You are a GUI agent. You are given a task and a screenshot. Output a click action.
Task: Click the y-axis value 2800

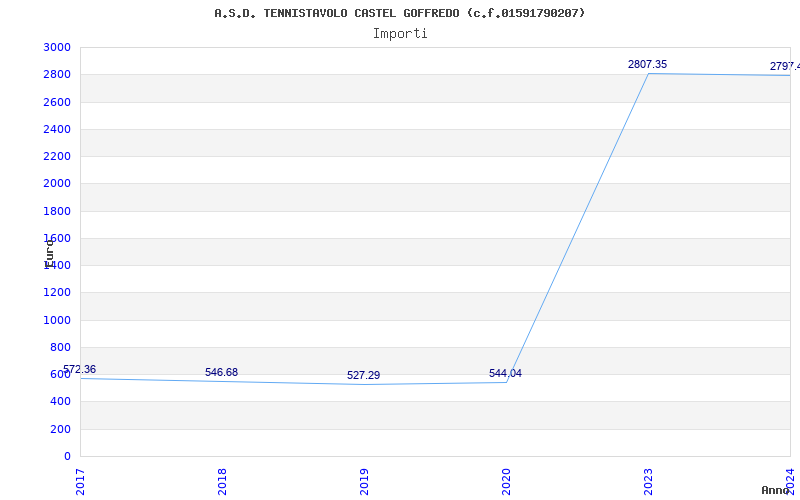pos(57,75)
